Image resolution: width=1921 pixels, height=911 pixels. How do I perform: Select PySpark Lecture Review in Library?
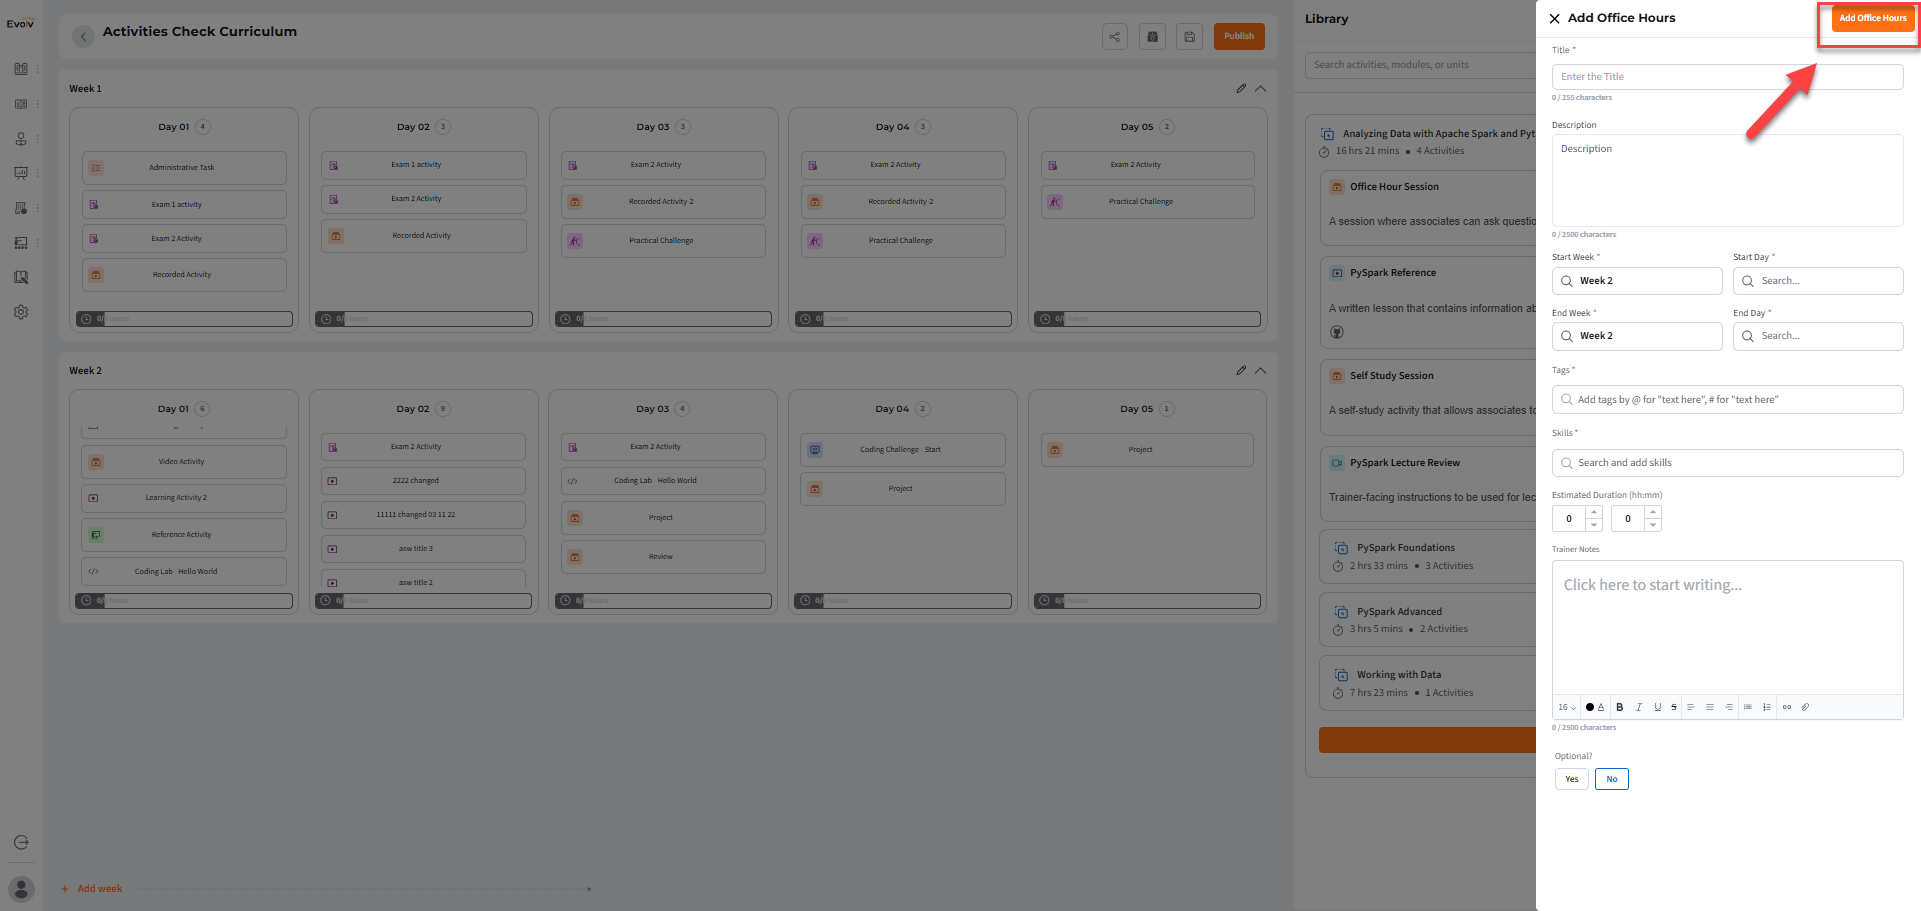pos(1428,485)
